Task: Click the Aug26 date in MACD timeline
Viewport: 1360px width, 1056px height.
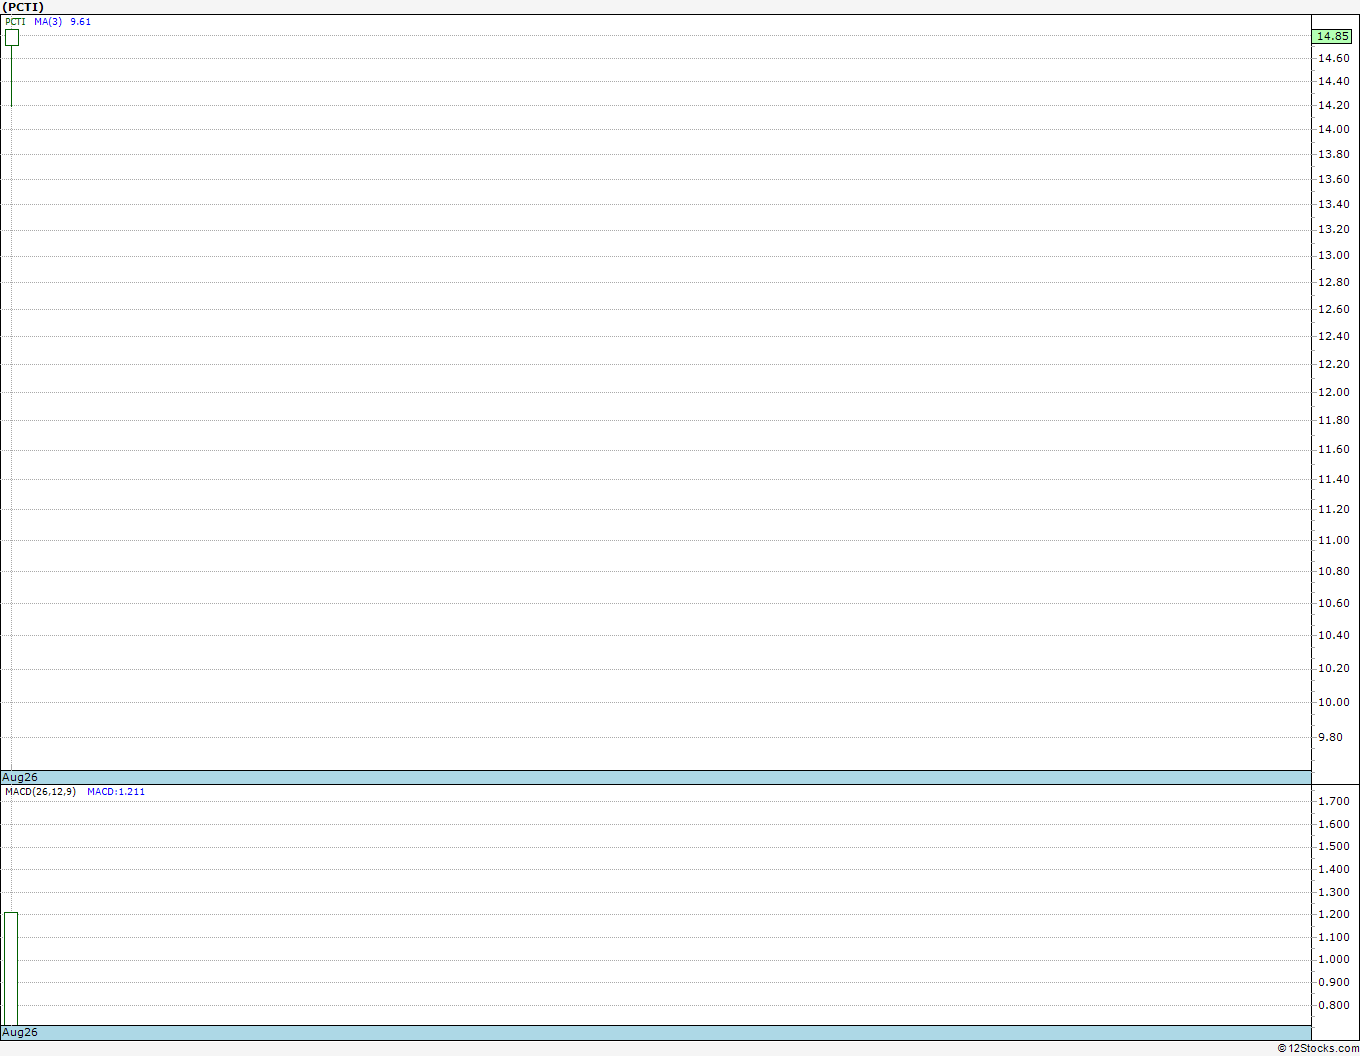Action: (20, 1032)
